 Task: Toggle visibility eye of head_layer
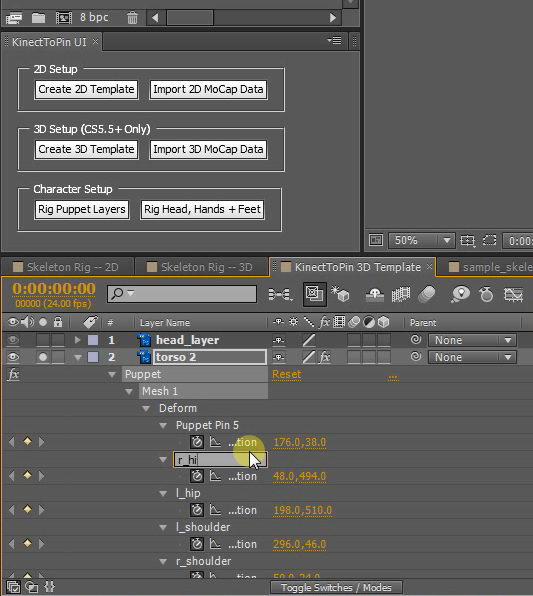click(x=13, y=340)
